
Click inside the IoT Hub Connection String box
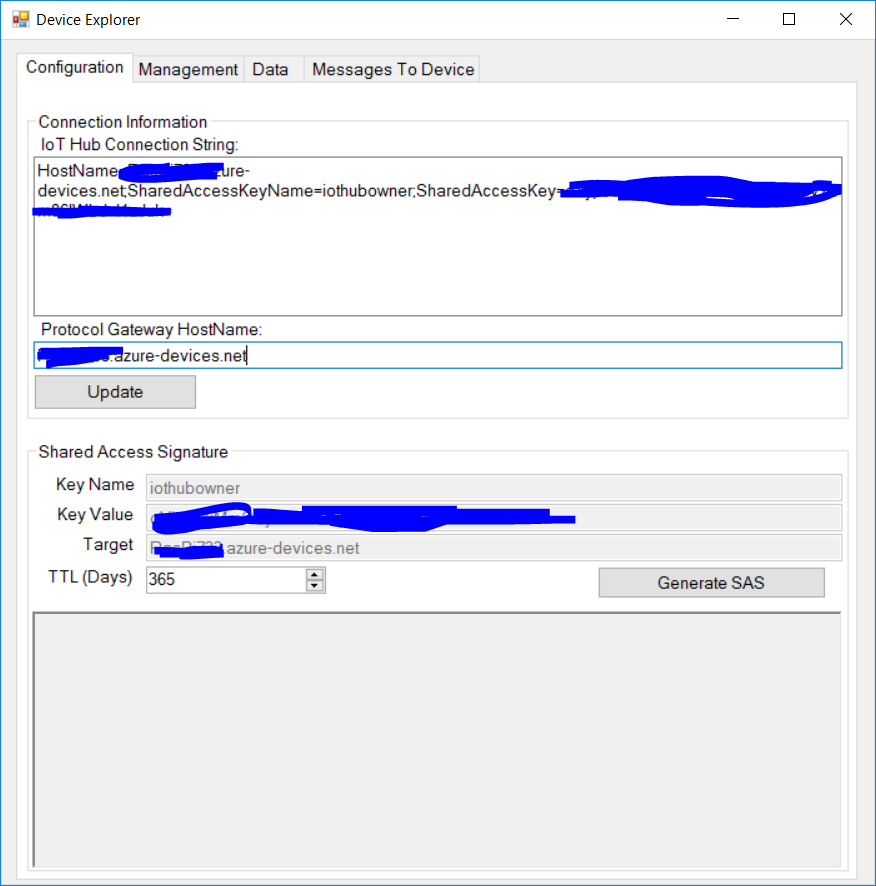coord(438,236)
